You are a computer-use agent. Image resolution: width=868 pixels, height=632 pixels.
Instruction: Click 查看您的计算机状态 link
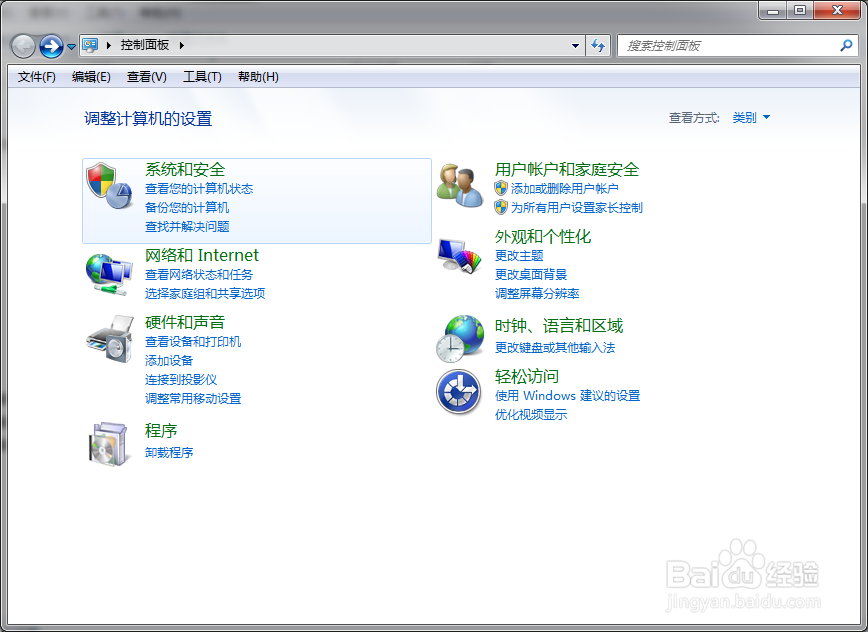coord(199,189)
